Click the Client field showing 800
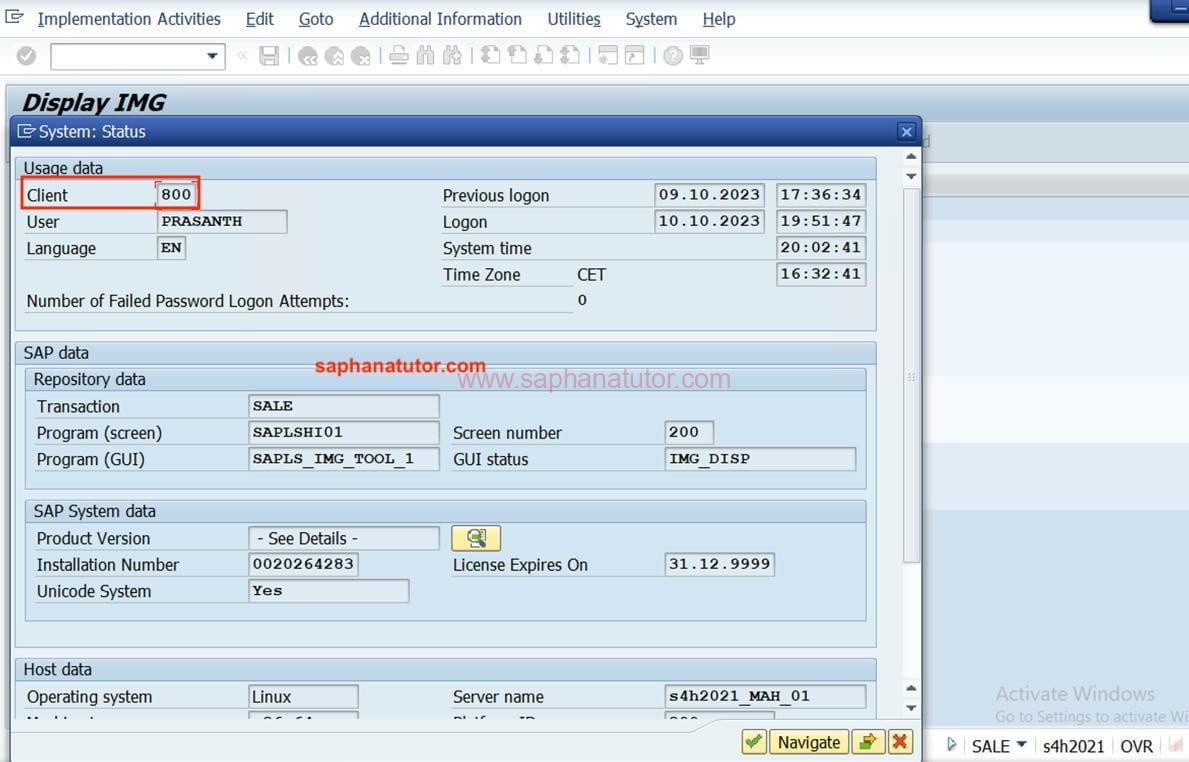The image size is (1189, 762). coord(177,194)
